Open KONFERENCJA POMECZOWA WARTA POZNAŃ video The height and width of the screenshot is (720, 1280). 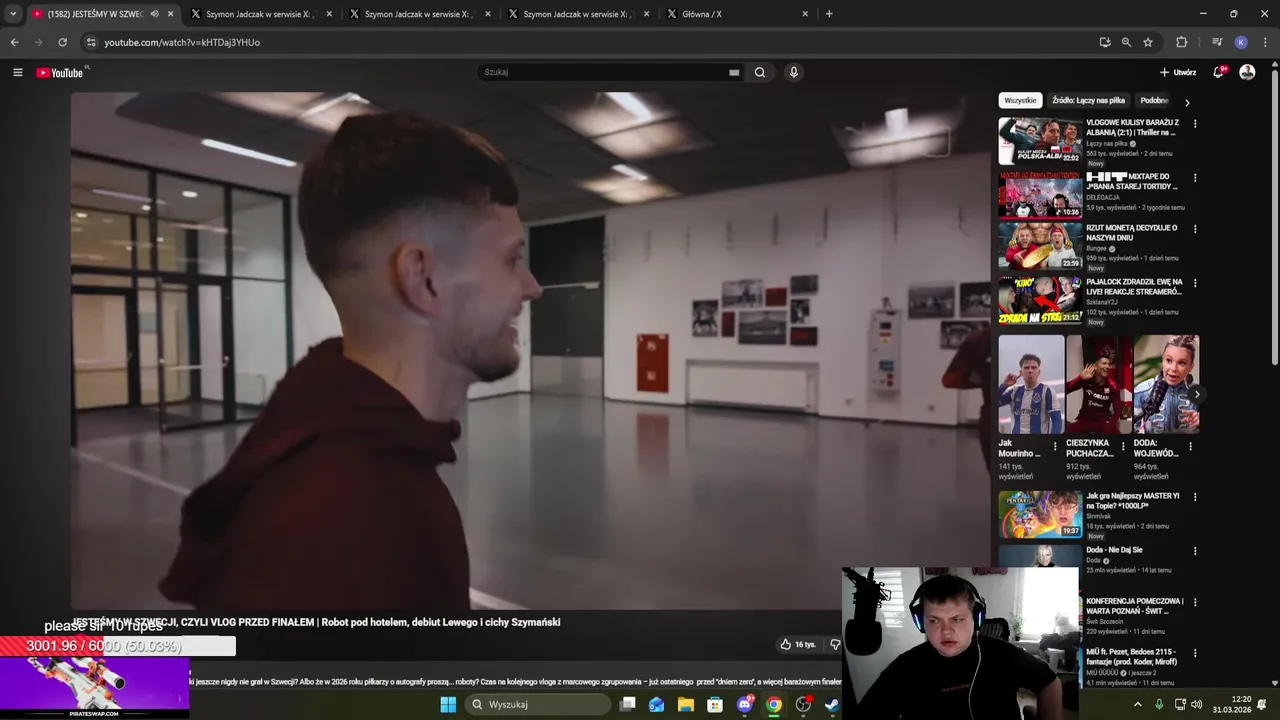(1135, 606)
